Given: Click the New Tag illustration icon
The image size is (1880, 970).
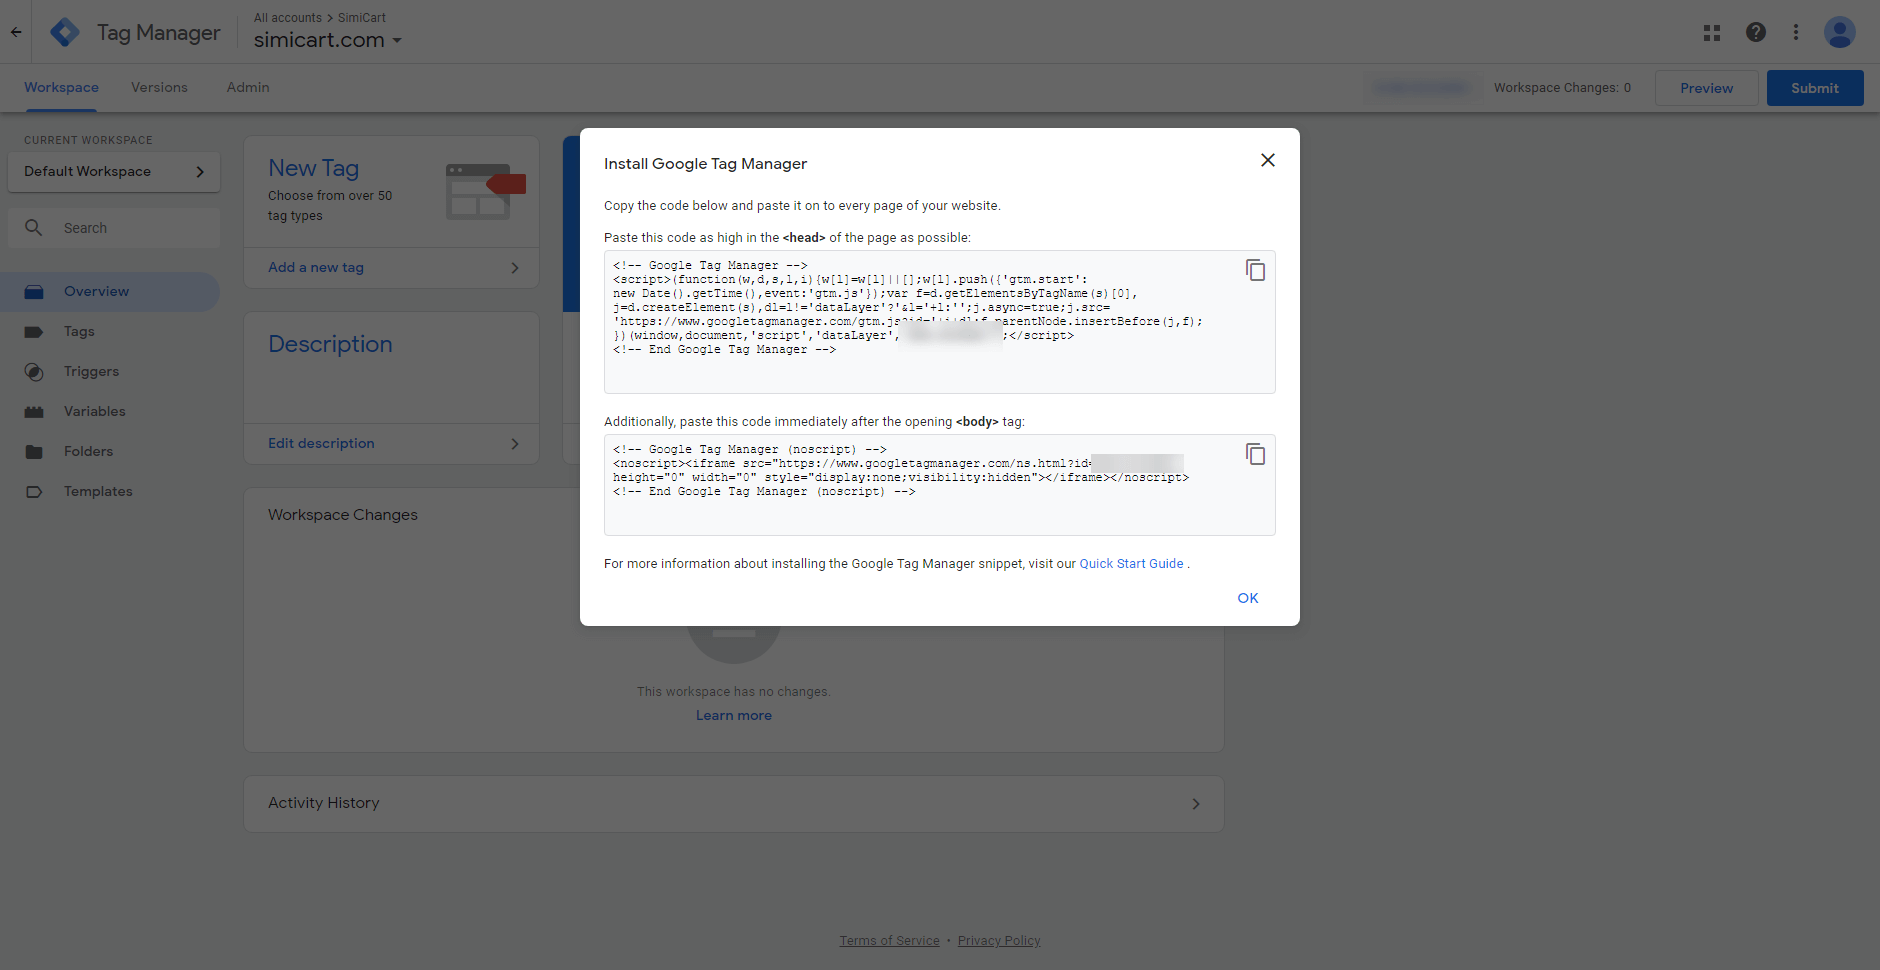Looking at the screenshot, I should pos(485,192).
